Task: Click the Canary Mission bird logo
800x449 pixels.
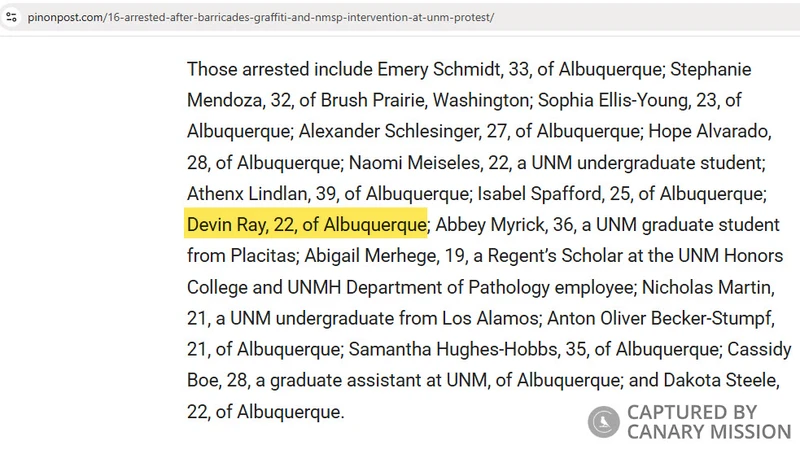Action: tap(604, 422)
